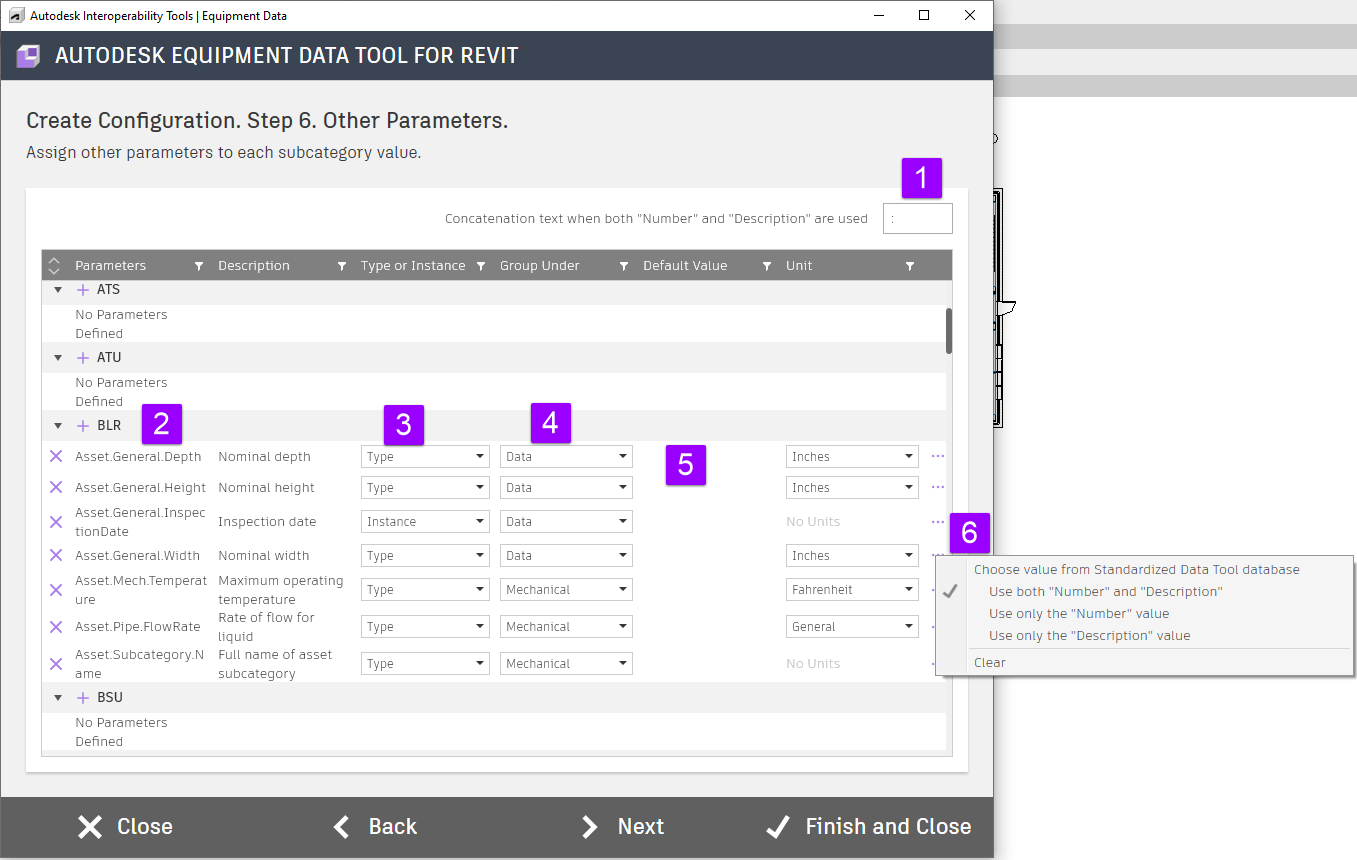Click Finish and Close
Screen dimensions: 1357x860
pos(868,827)
